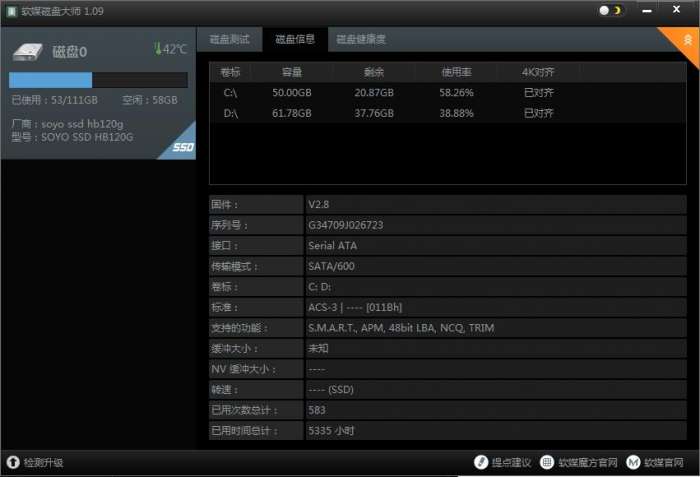
Task: Click the 5335 小时 usage time value
Action: (331, 431)
